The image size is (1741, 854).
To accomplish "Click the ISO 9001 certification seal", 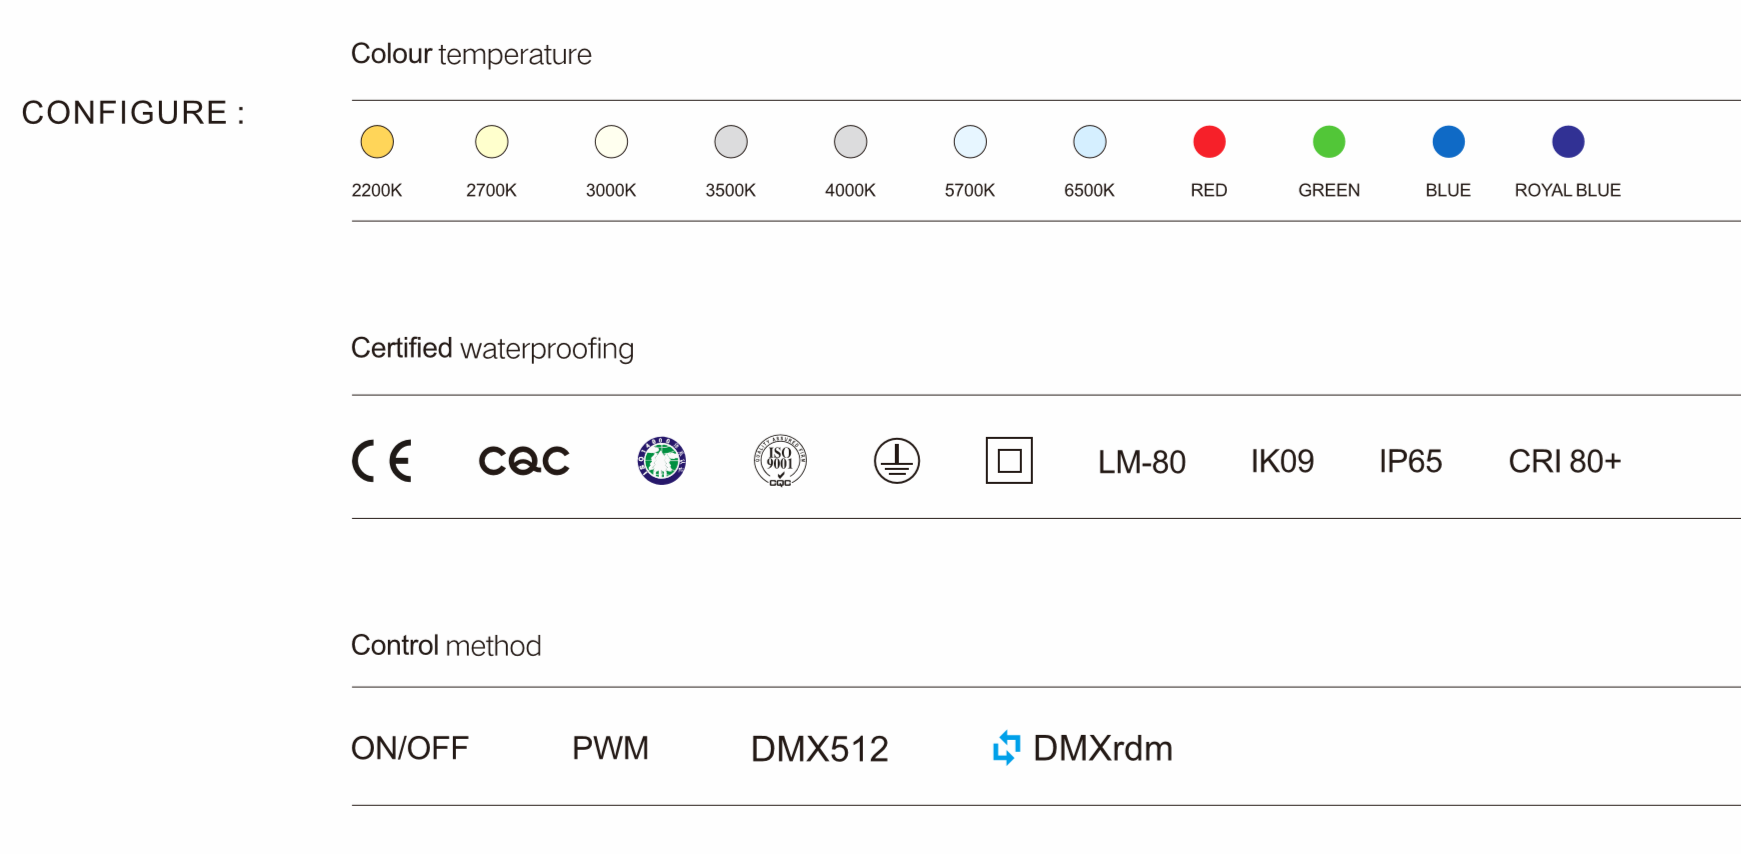I will [780, 461].
